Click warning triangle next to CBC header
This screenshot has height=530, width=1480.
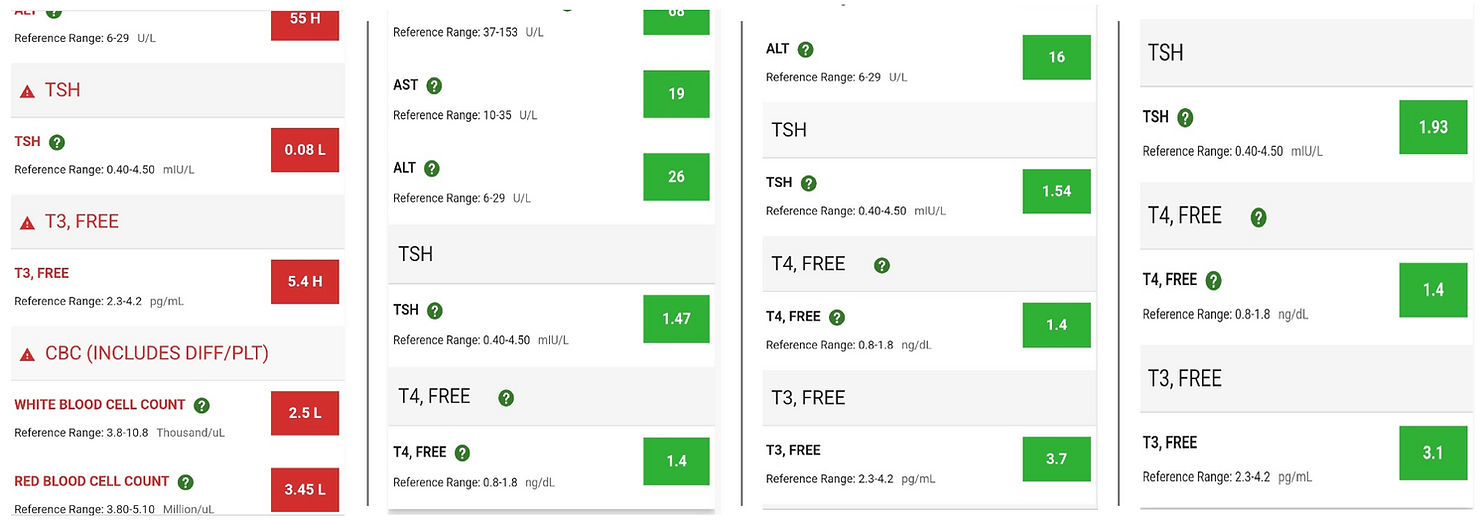tap(27, 354)
